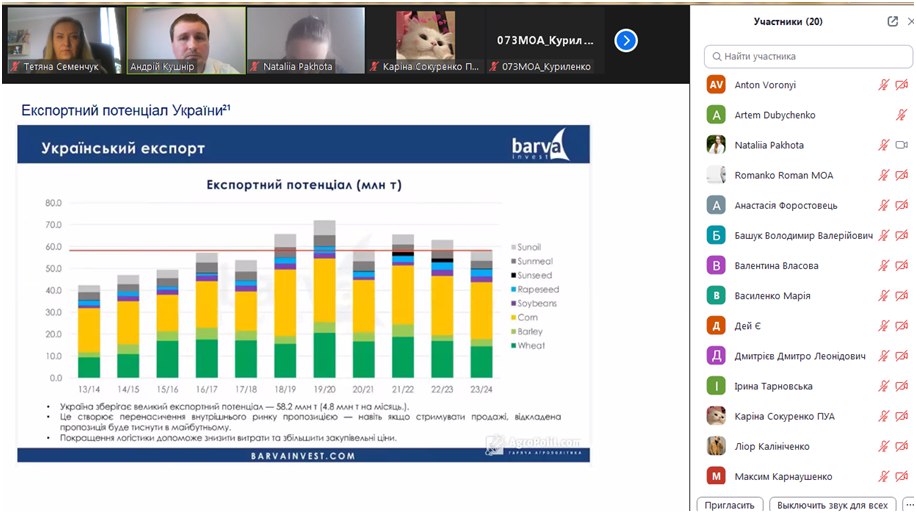
Task: Click Wheat legend color swatch
Action: click(513, 345)
